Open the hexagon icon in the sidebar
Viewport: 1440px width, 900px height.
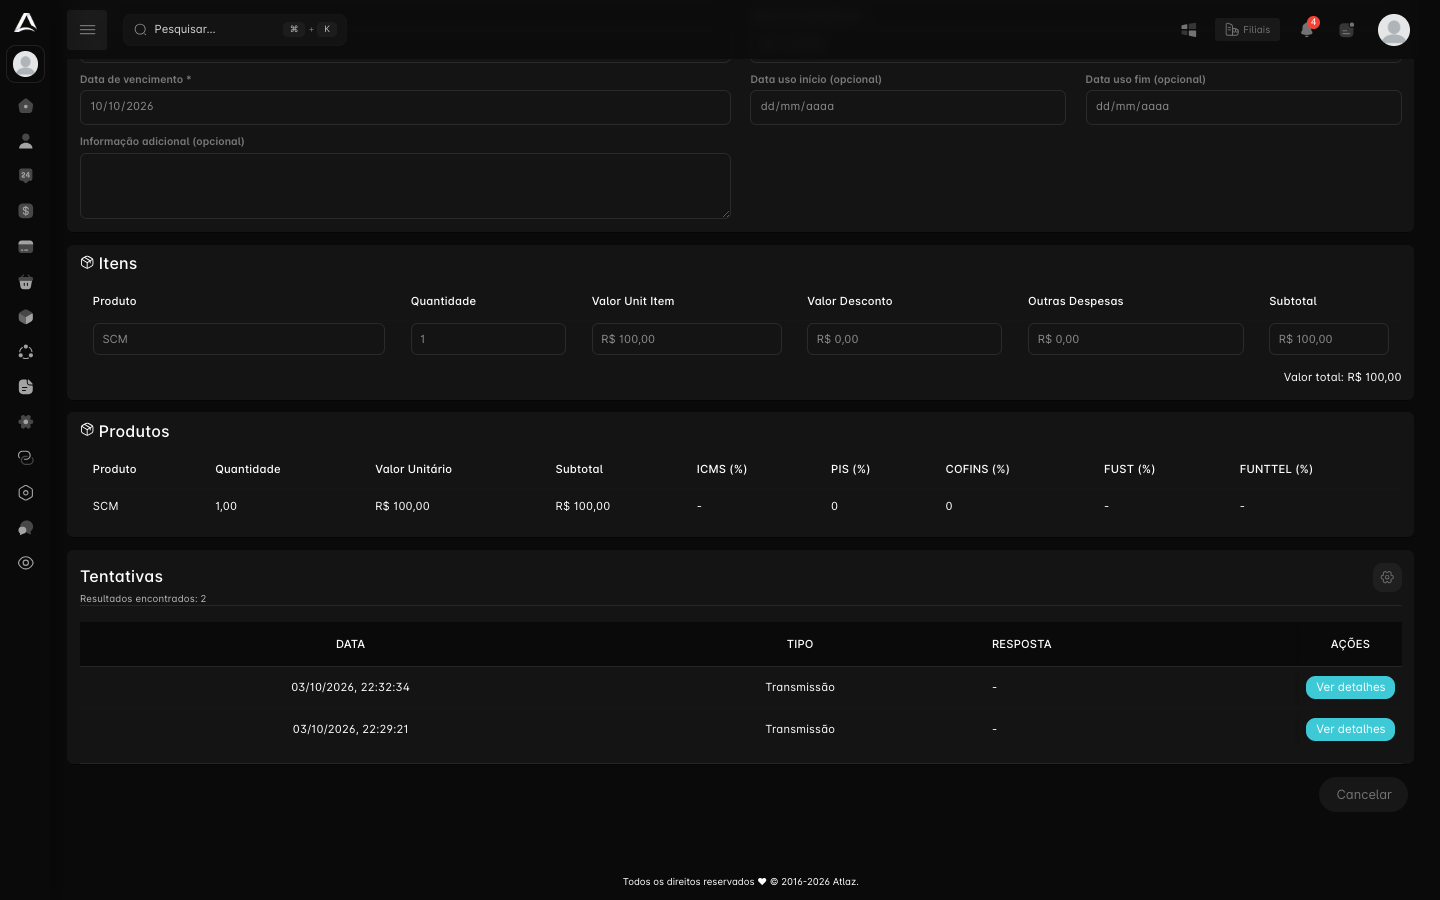coord(26,493)
